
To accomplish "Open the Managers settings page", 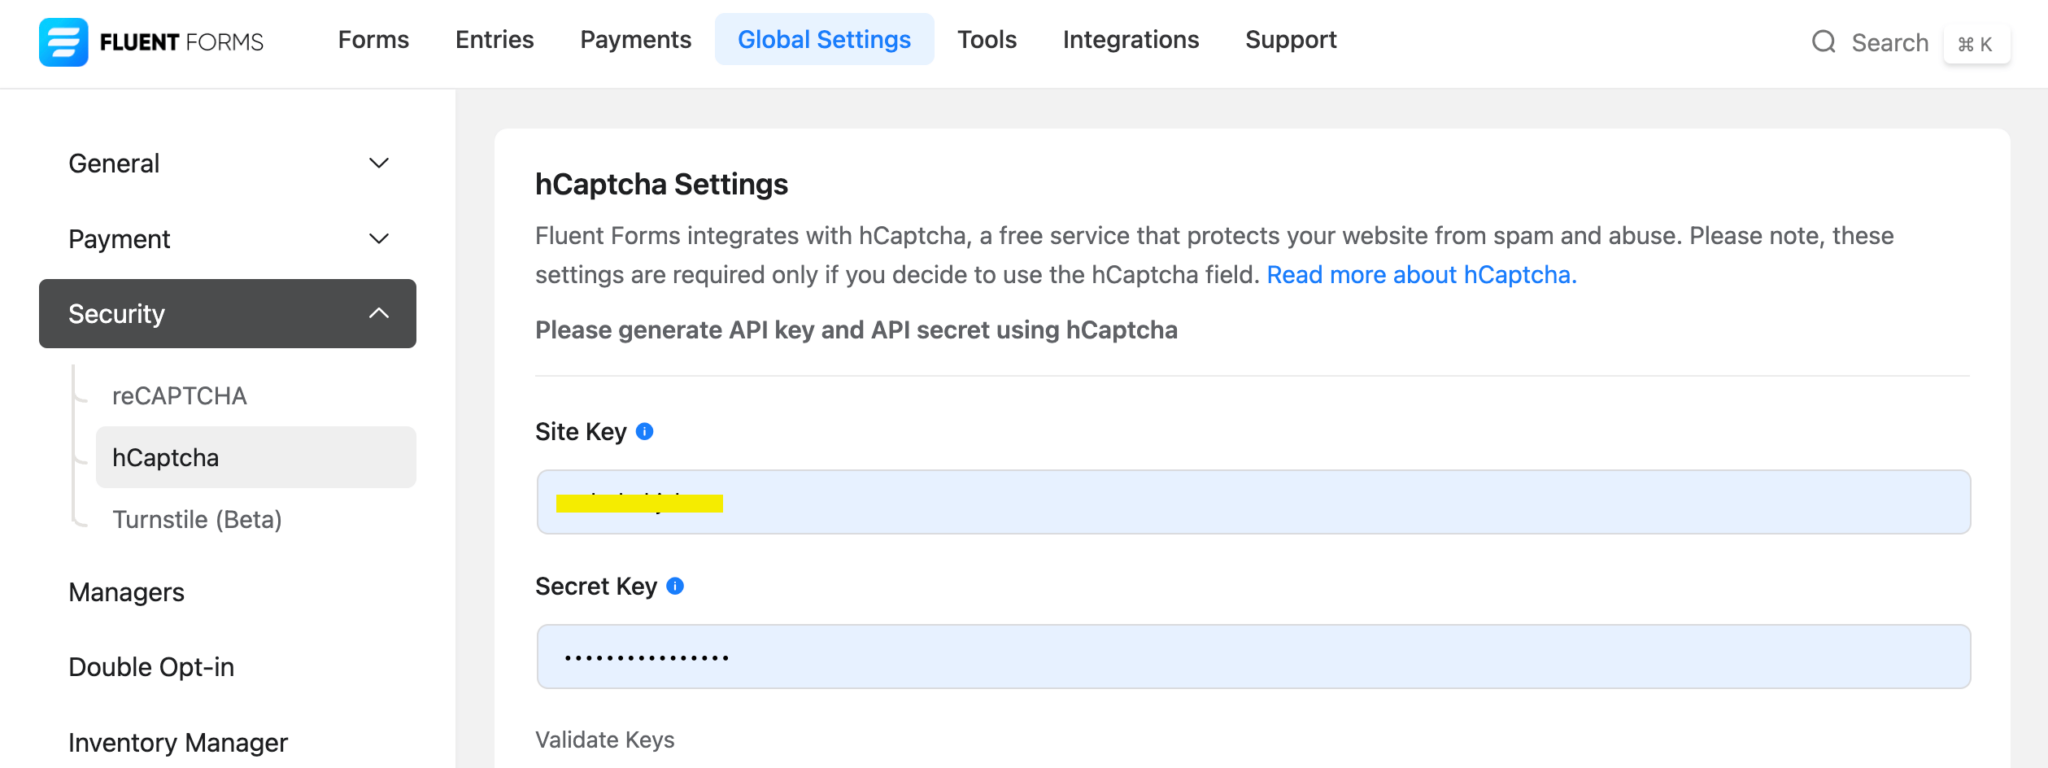I will tap(126, 593).
